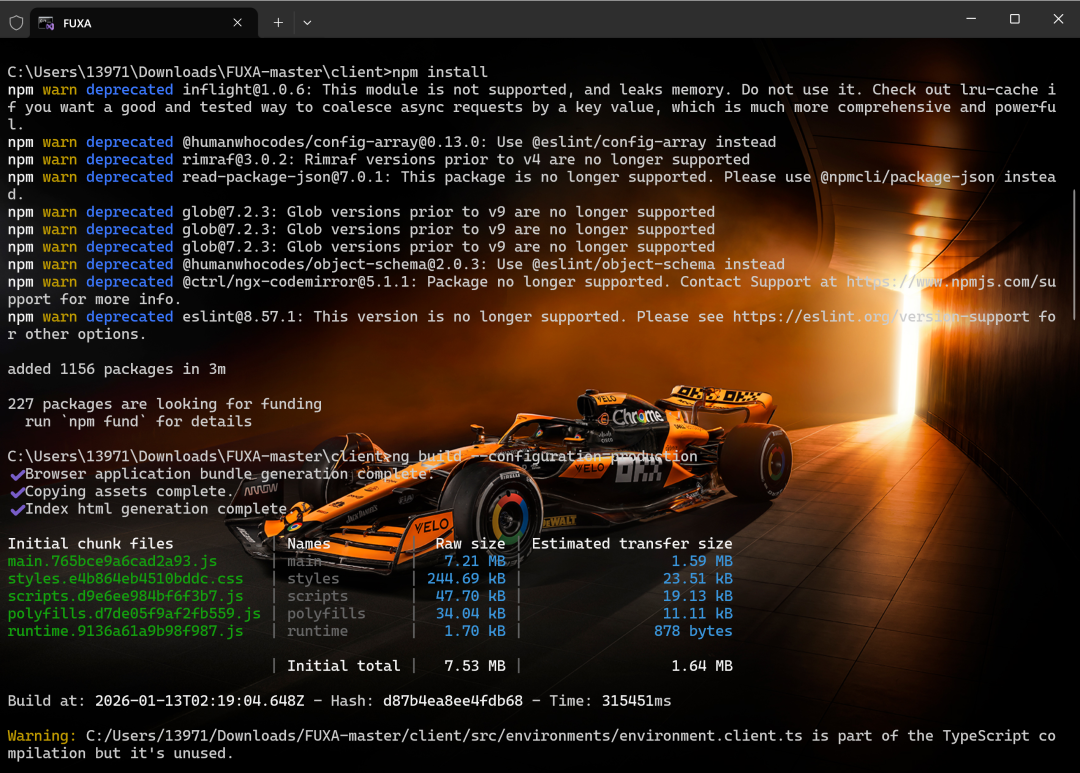The width and height of the screenshot is (1080, 773).
Task: Click the FUXA tab terminal icon
Action: click(x=46, y=23)
